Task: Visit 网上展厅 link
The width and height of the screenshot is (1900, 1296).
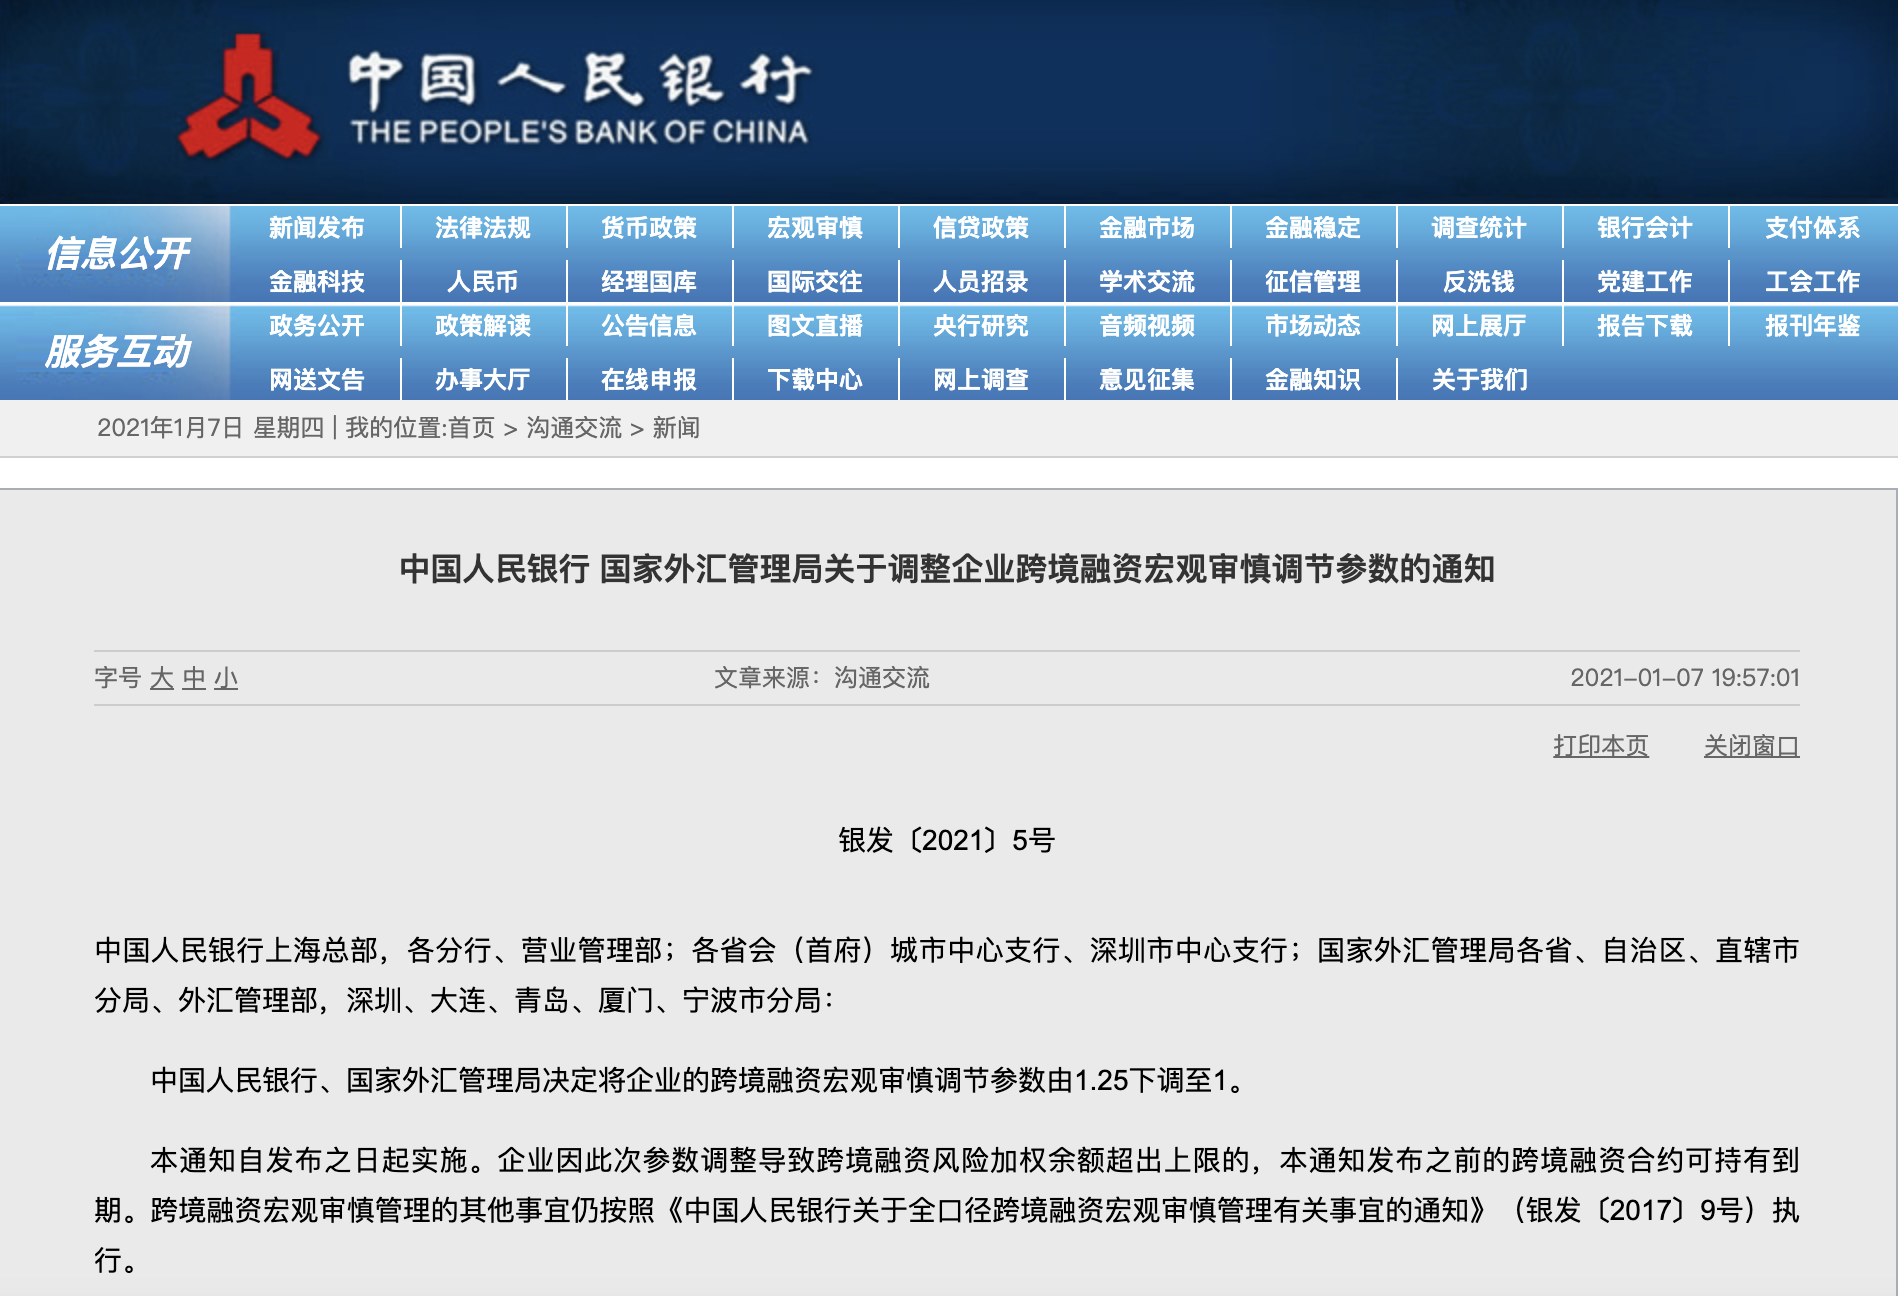Action: (1478, 326)
